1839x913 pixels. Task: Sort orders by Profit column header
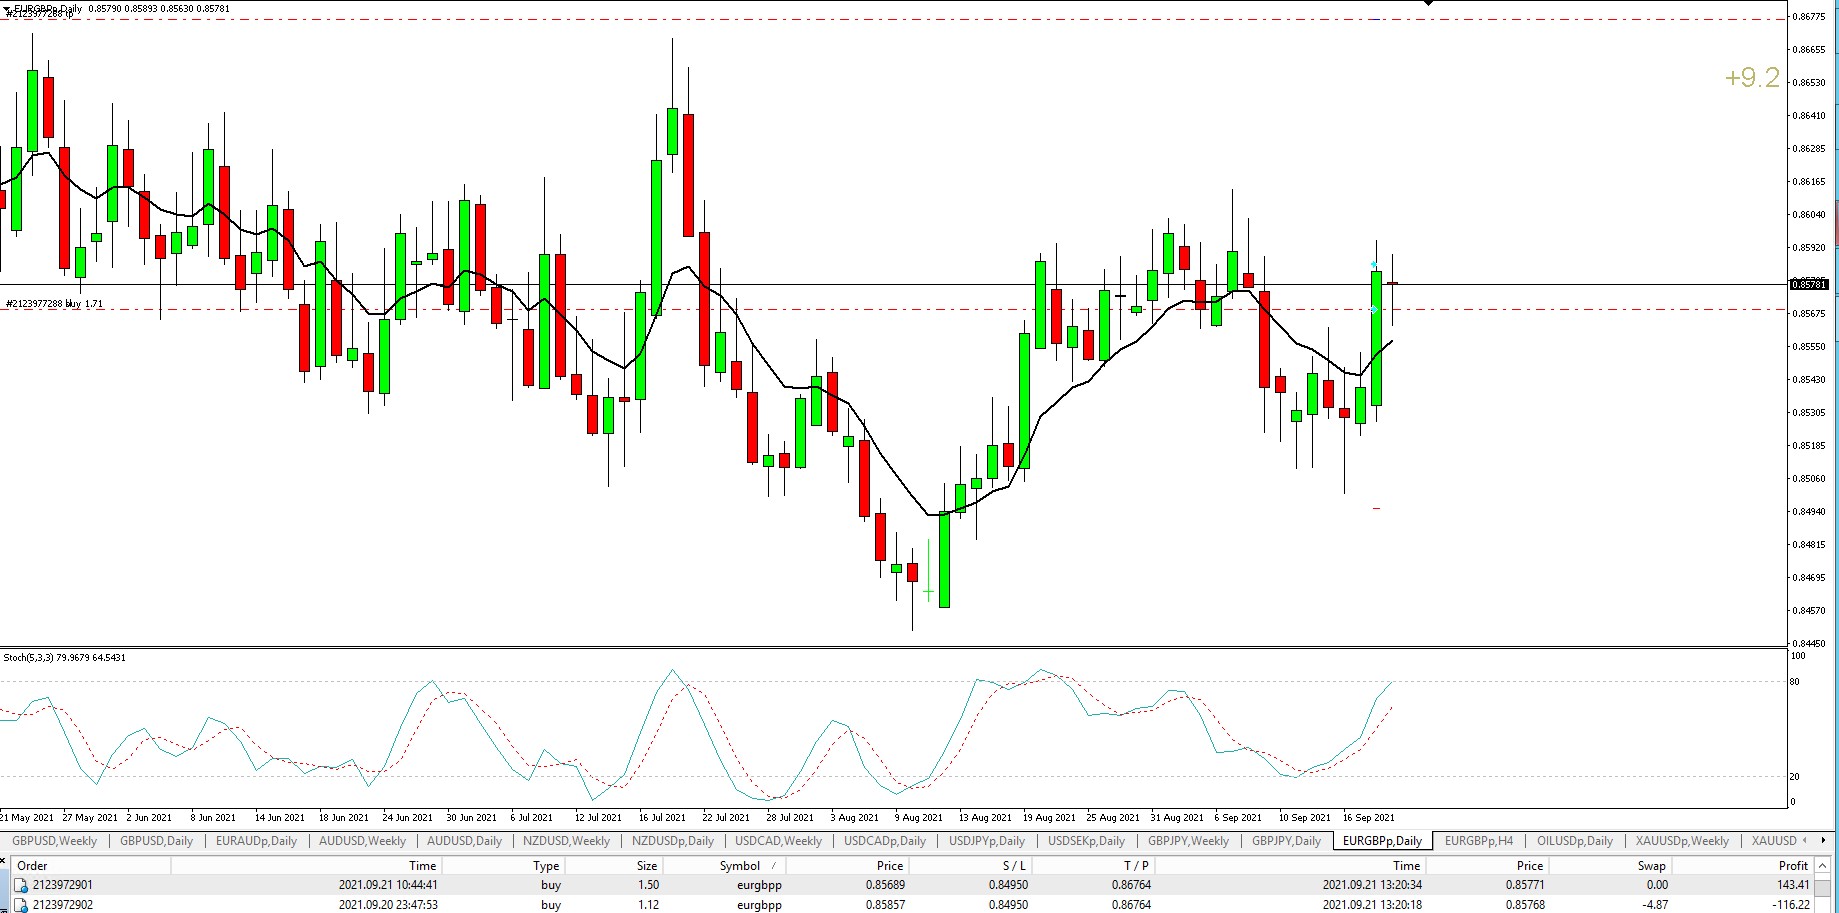1792,866
